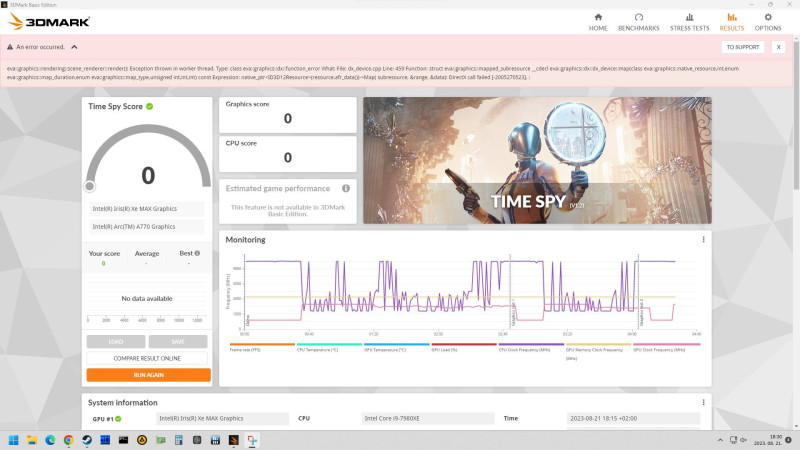Click the CPU score value

[288, 158]
